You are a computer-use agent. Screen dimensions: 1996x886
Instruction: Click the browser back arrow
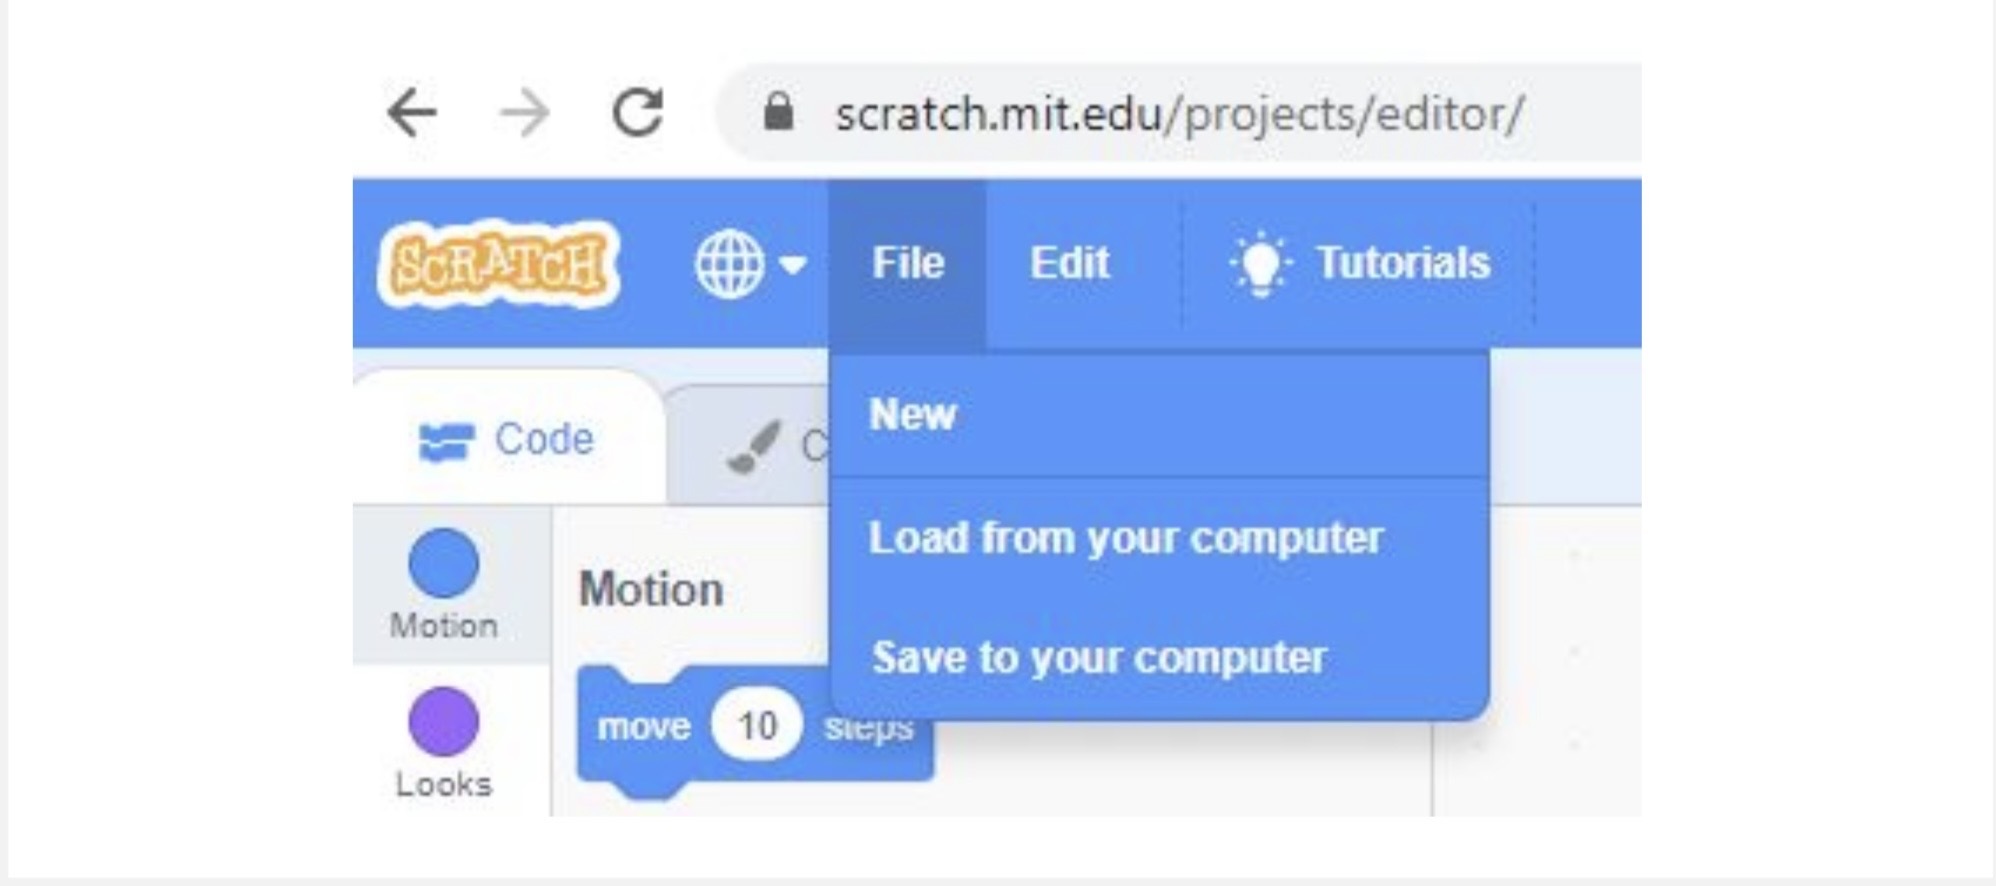coord(412,112)
